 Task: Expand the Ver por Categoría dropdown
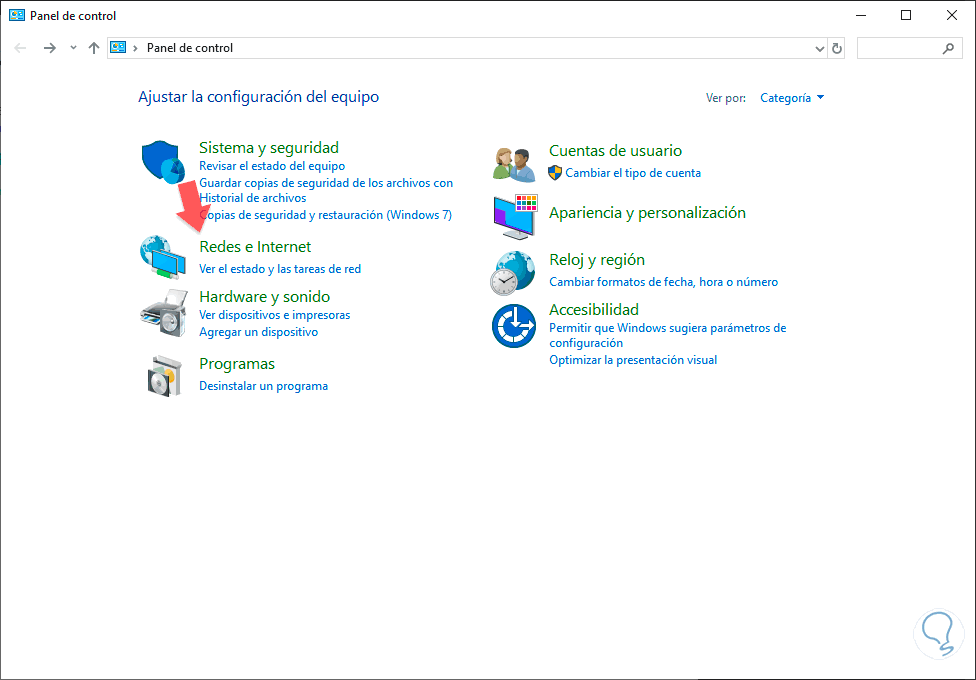792,98
